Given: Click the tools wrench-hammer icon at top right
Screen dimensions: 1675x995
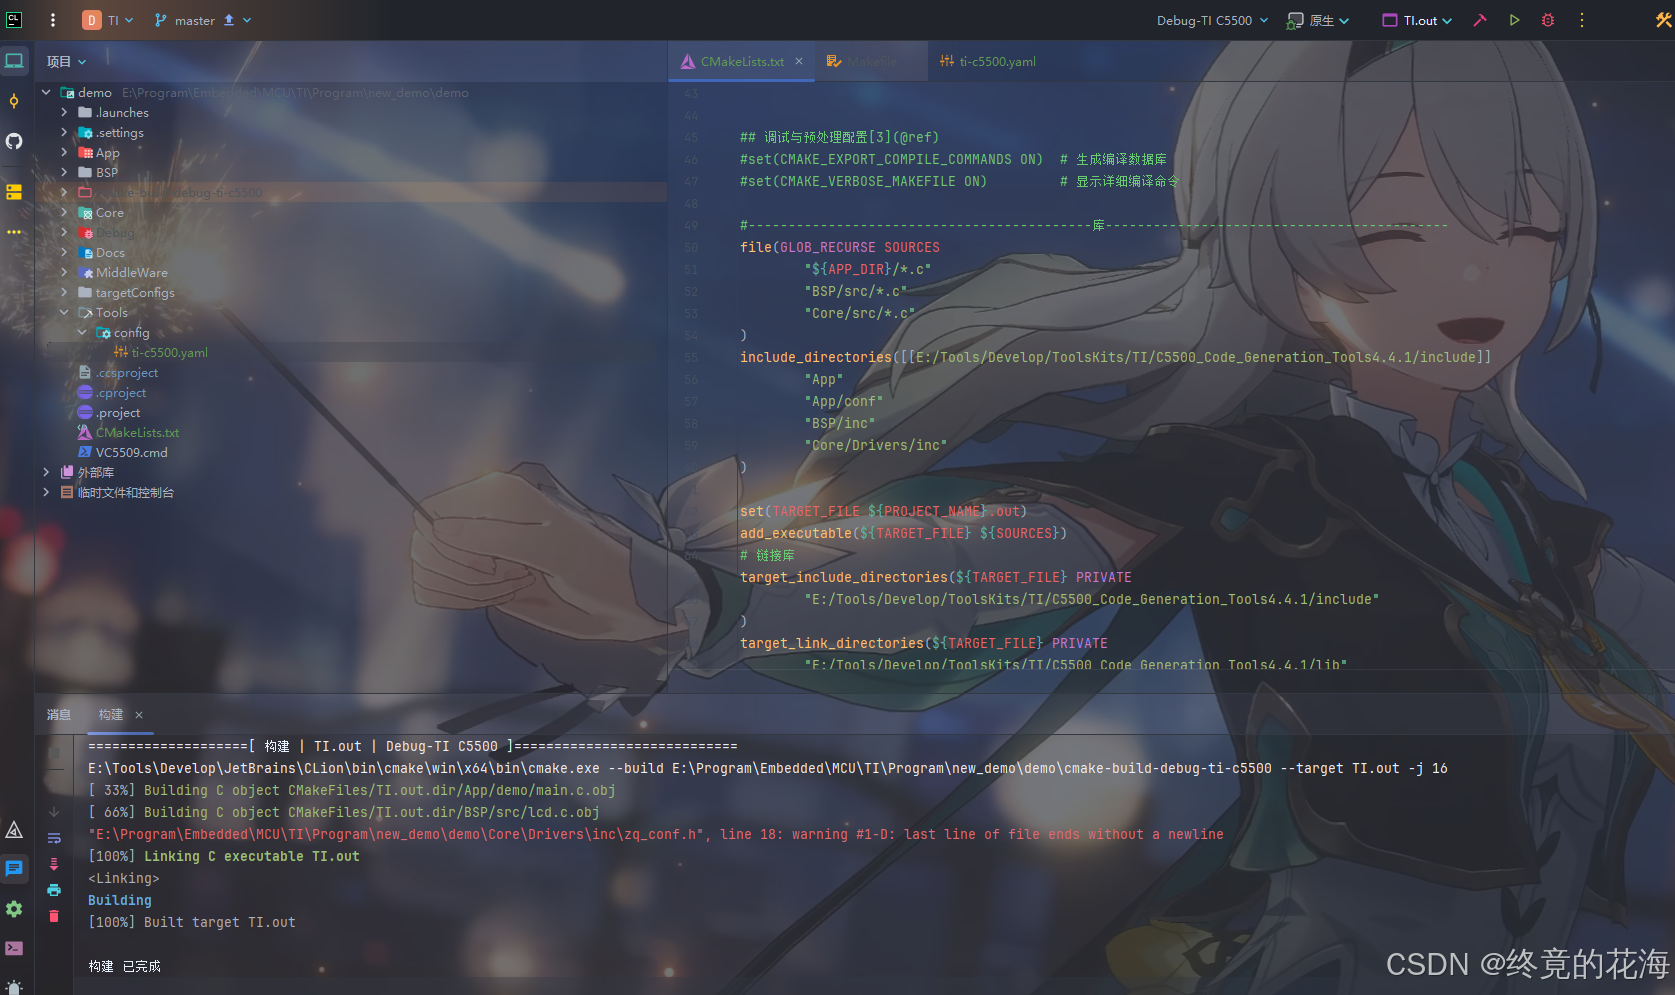Looking at the screenshot, I should [1663, 20].
